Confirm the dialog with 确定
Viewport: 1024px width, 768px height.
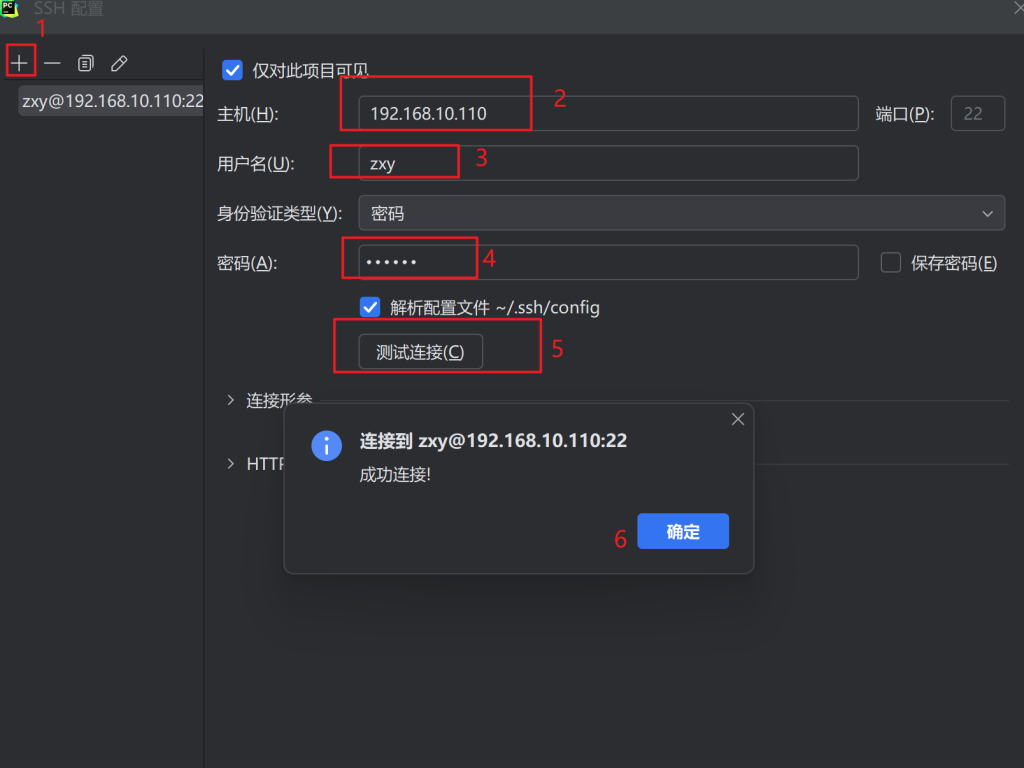pos(683,532)
